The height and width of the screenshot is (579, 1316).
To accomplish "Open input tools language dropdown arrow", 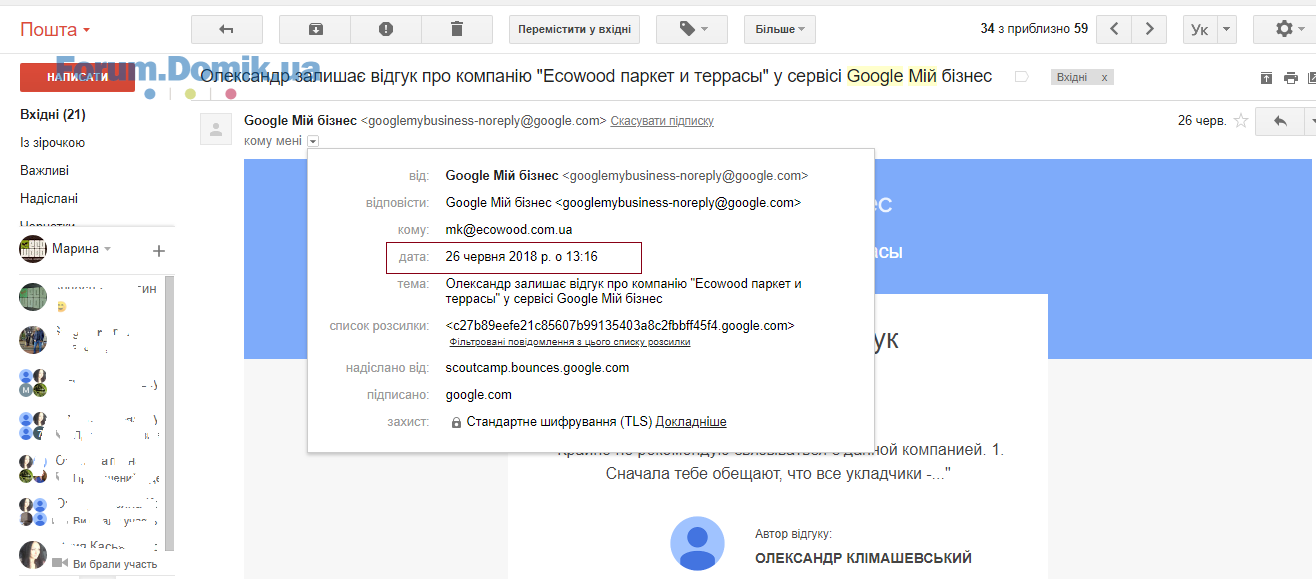I will (x=1228, y=29).
